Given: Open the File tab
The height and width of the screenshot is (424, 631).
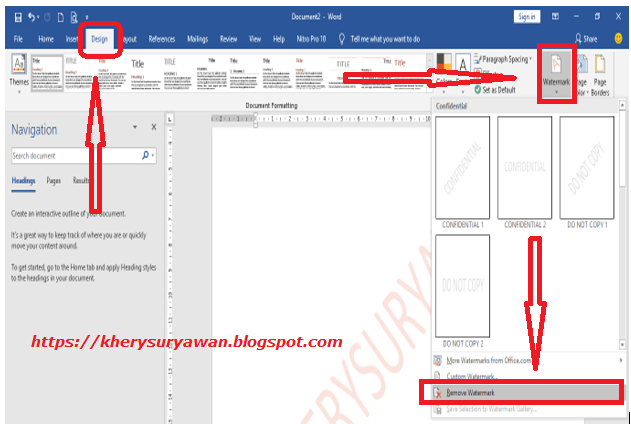Looking at the screenshot, I should click(18, 39).
